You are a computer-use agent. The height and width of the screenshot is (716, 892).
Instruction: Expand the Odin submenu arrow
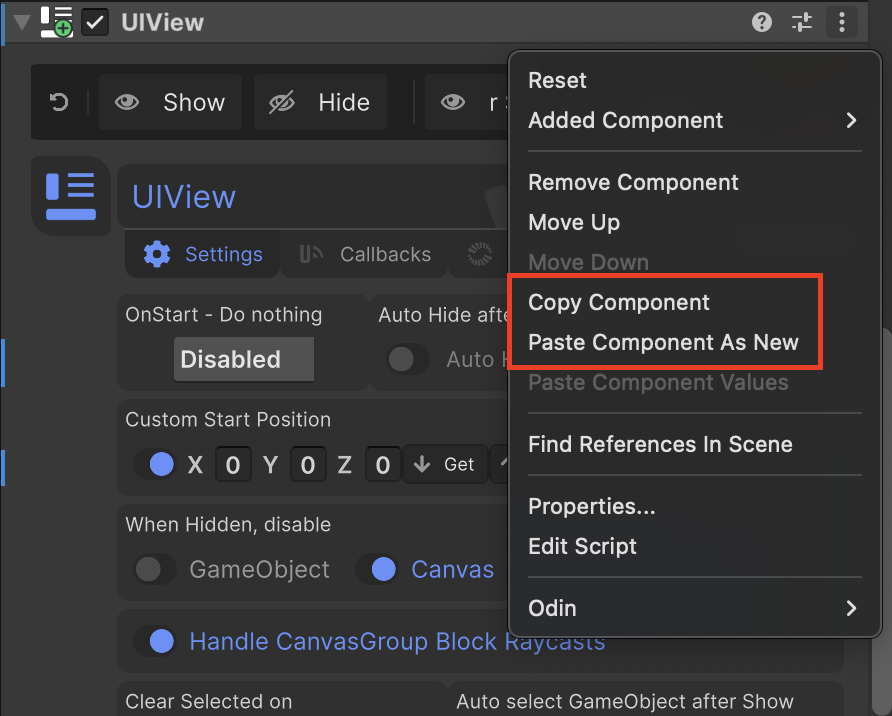tap(851, 609)
